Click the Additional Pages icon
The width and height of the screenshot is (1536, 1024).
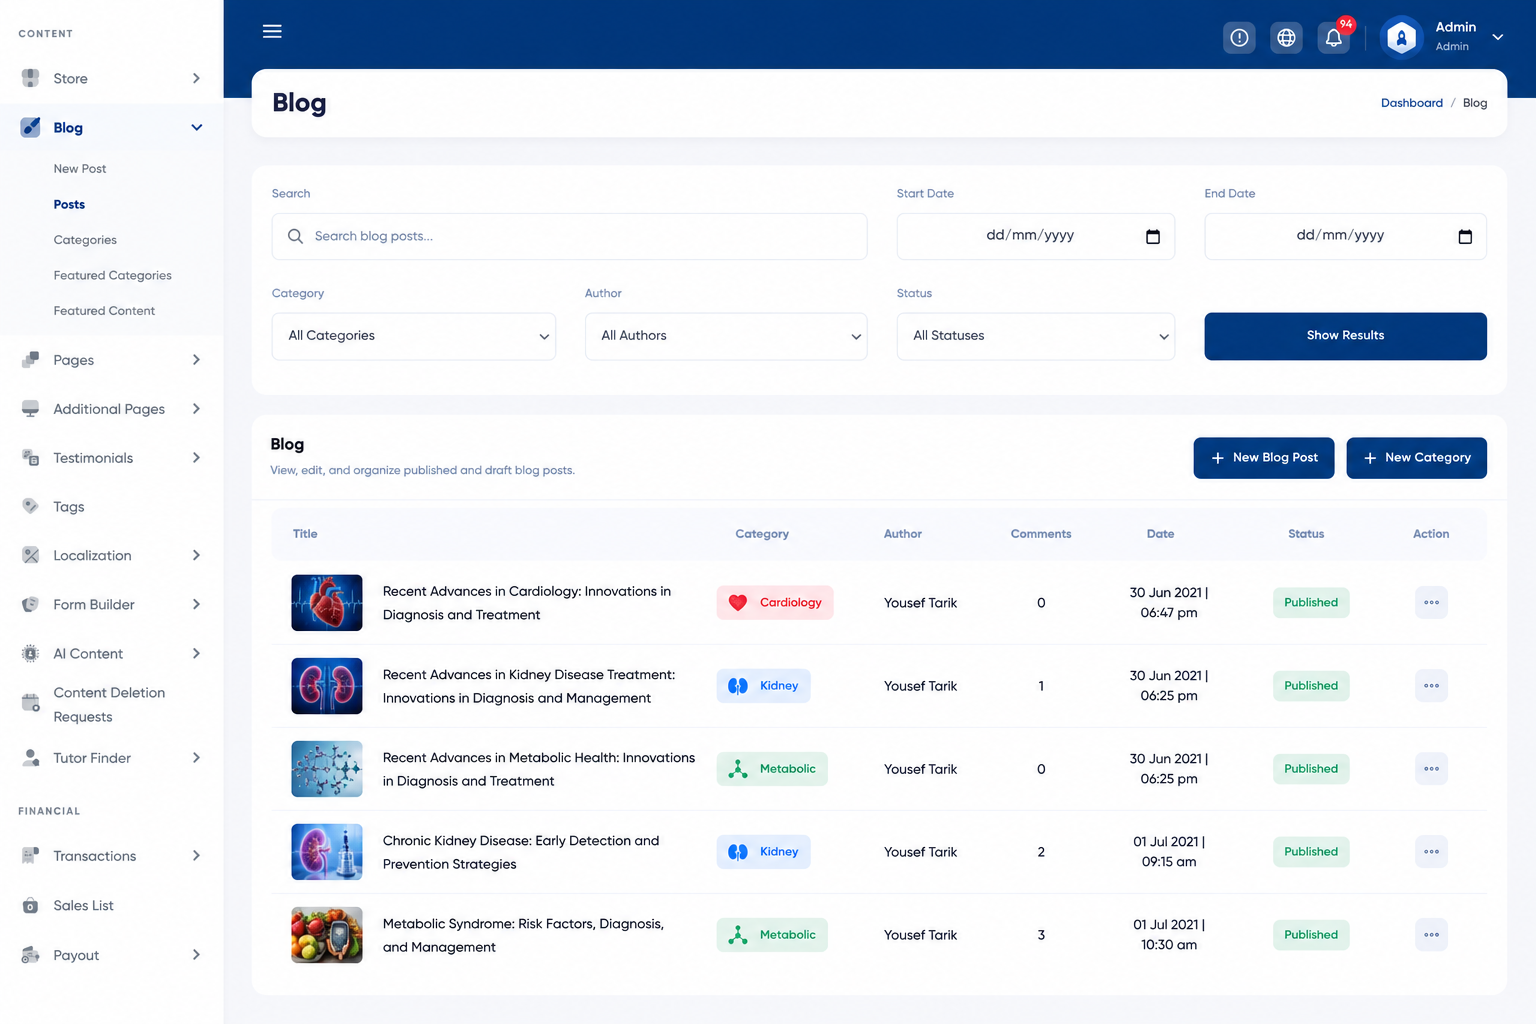click(x=31, y=408)
